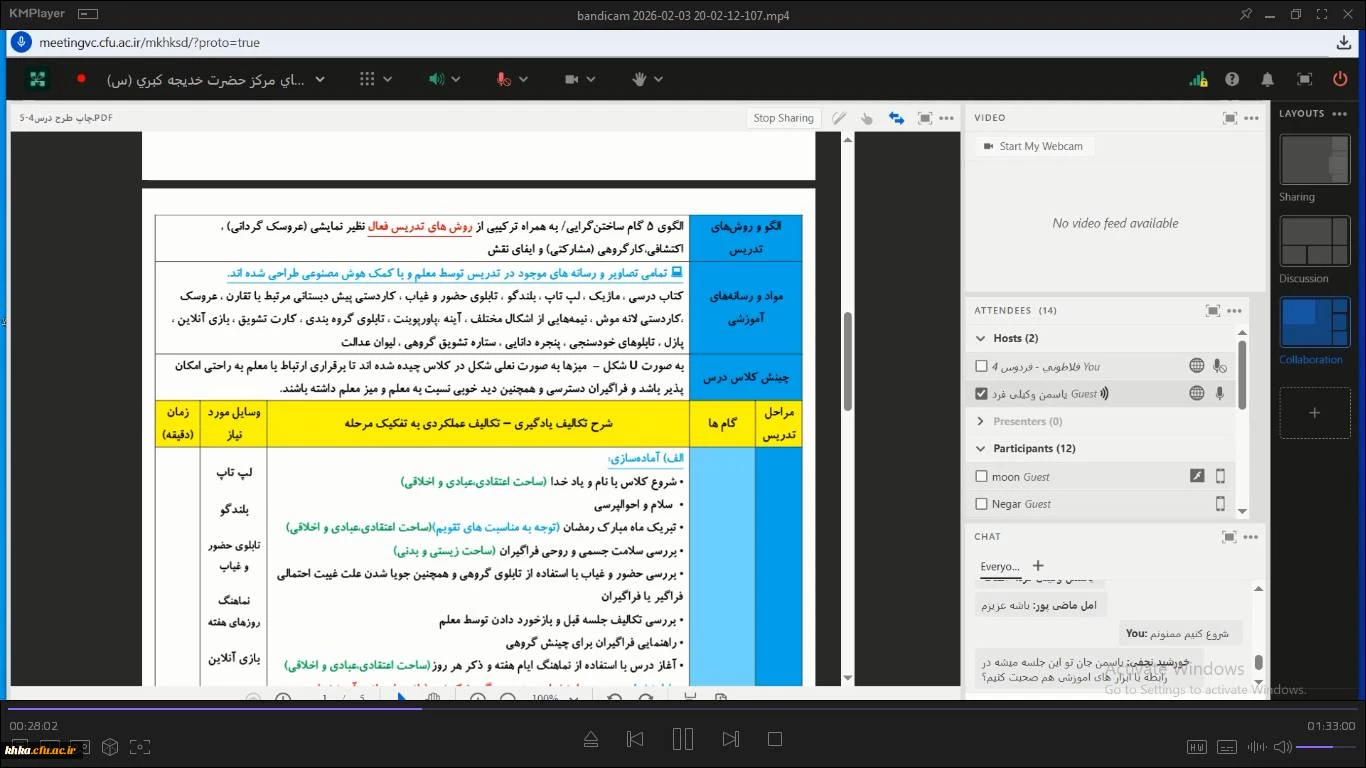This screenshot has width=1366, height=768.
Task: Select the Sharing layout thumbnail
Action: pyautogui.click(x=1315, y=161)
